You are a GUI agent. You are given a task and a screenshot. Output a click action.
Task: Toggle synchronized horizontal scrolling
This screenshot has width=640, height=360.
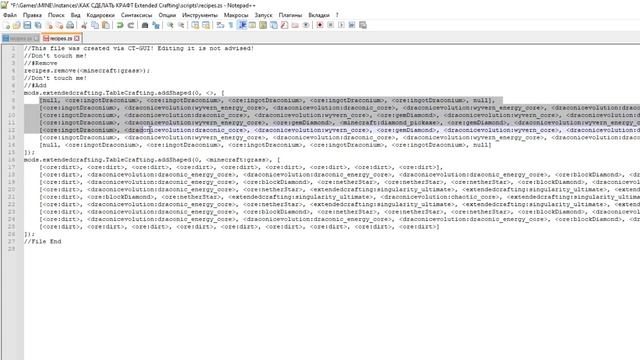coord(206,25)
